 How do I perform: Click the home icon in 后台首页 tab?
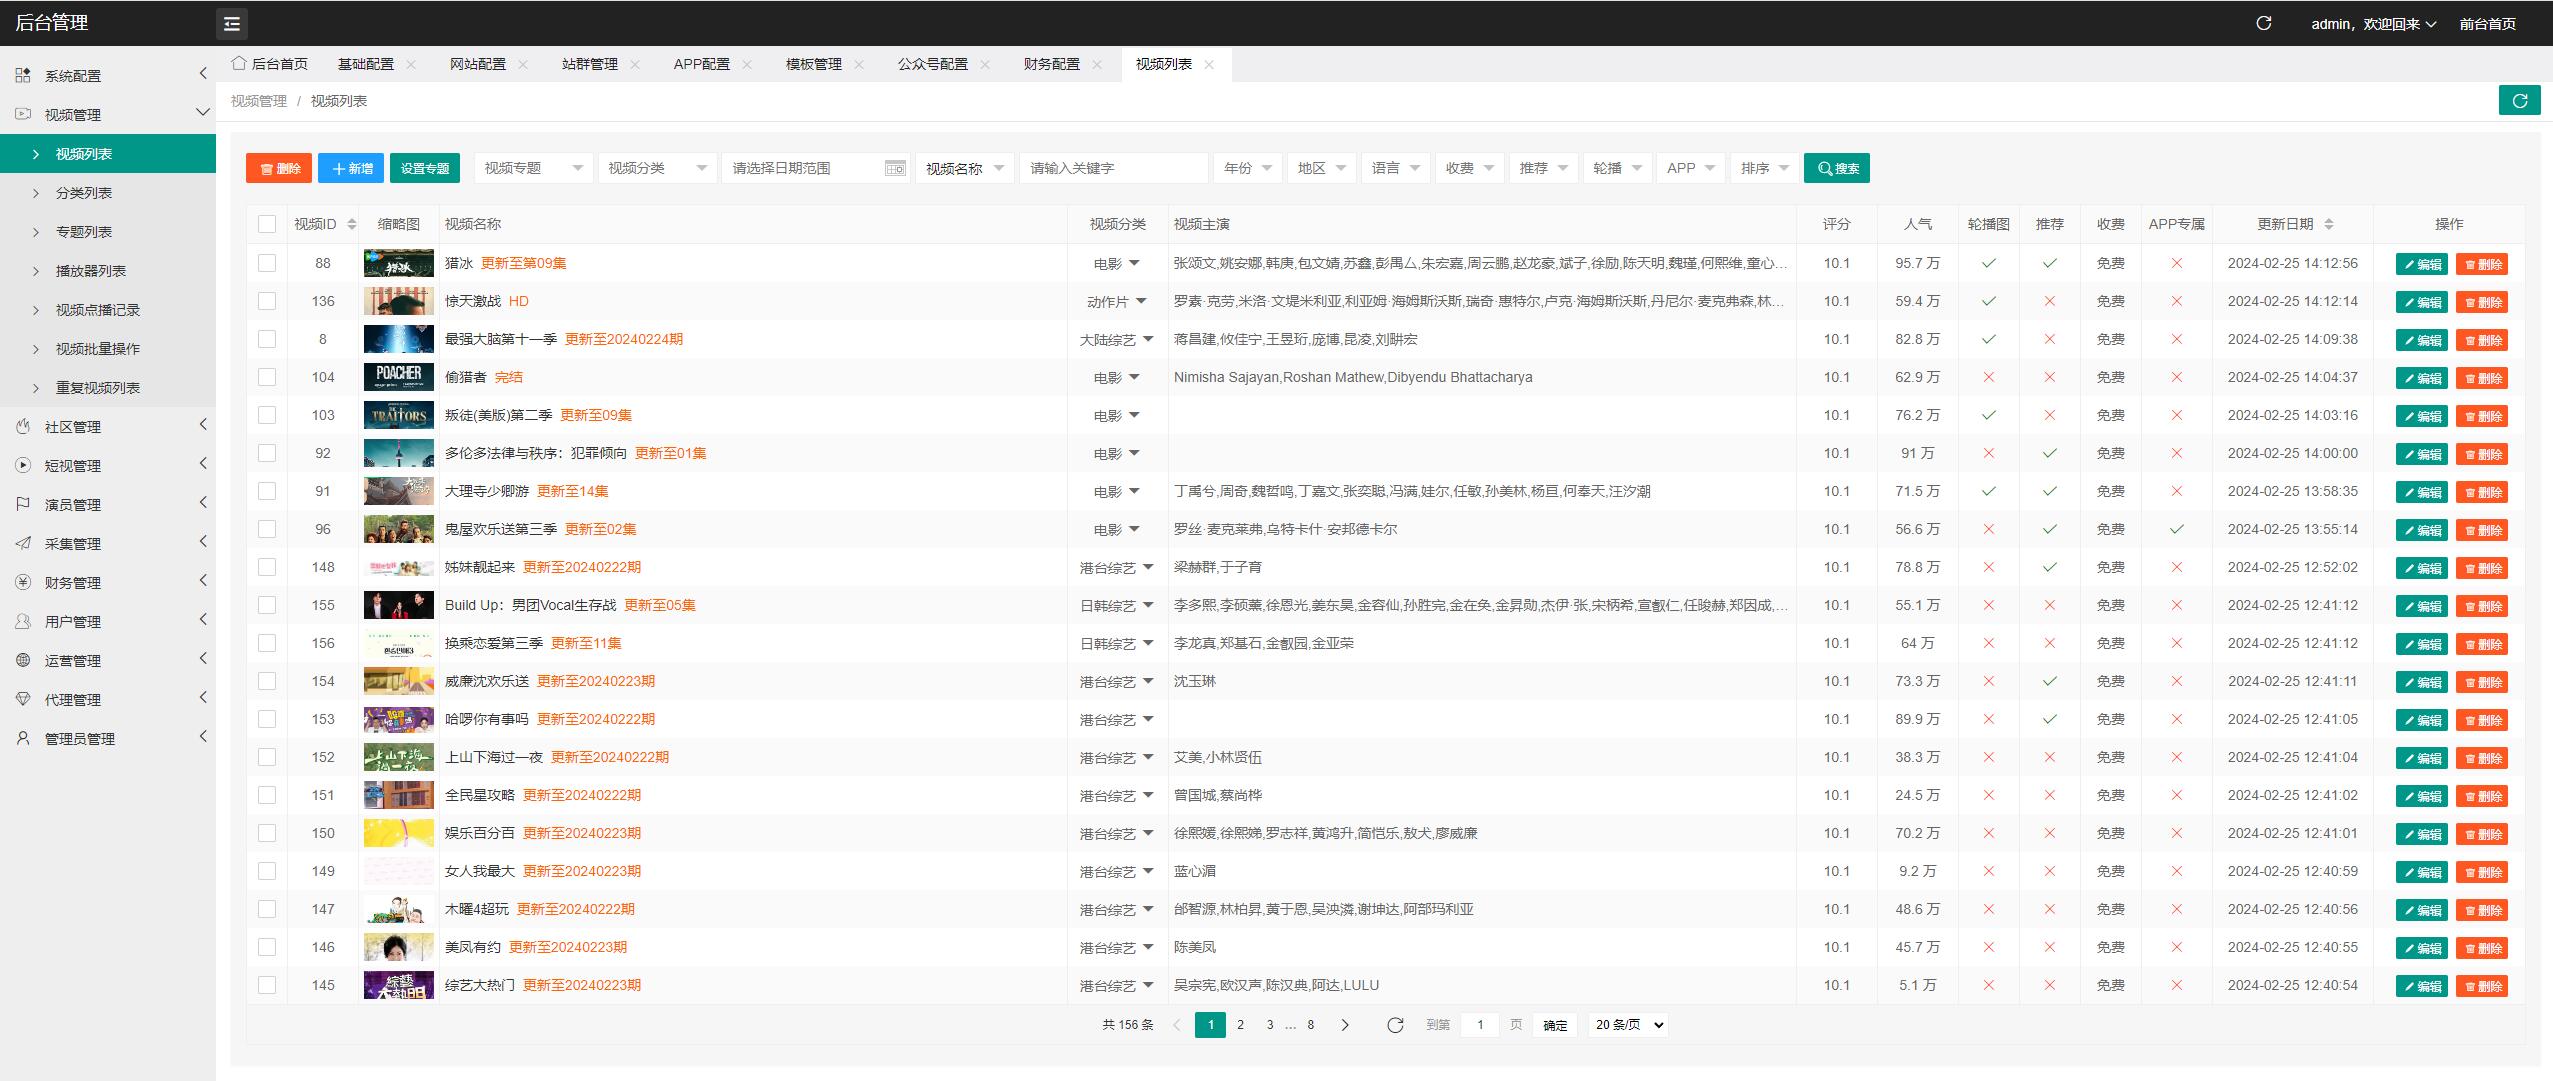pyautogui.click(x=238, y=63)
